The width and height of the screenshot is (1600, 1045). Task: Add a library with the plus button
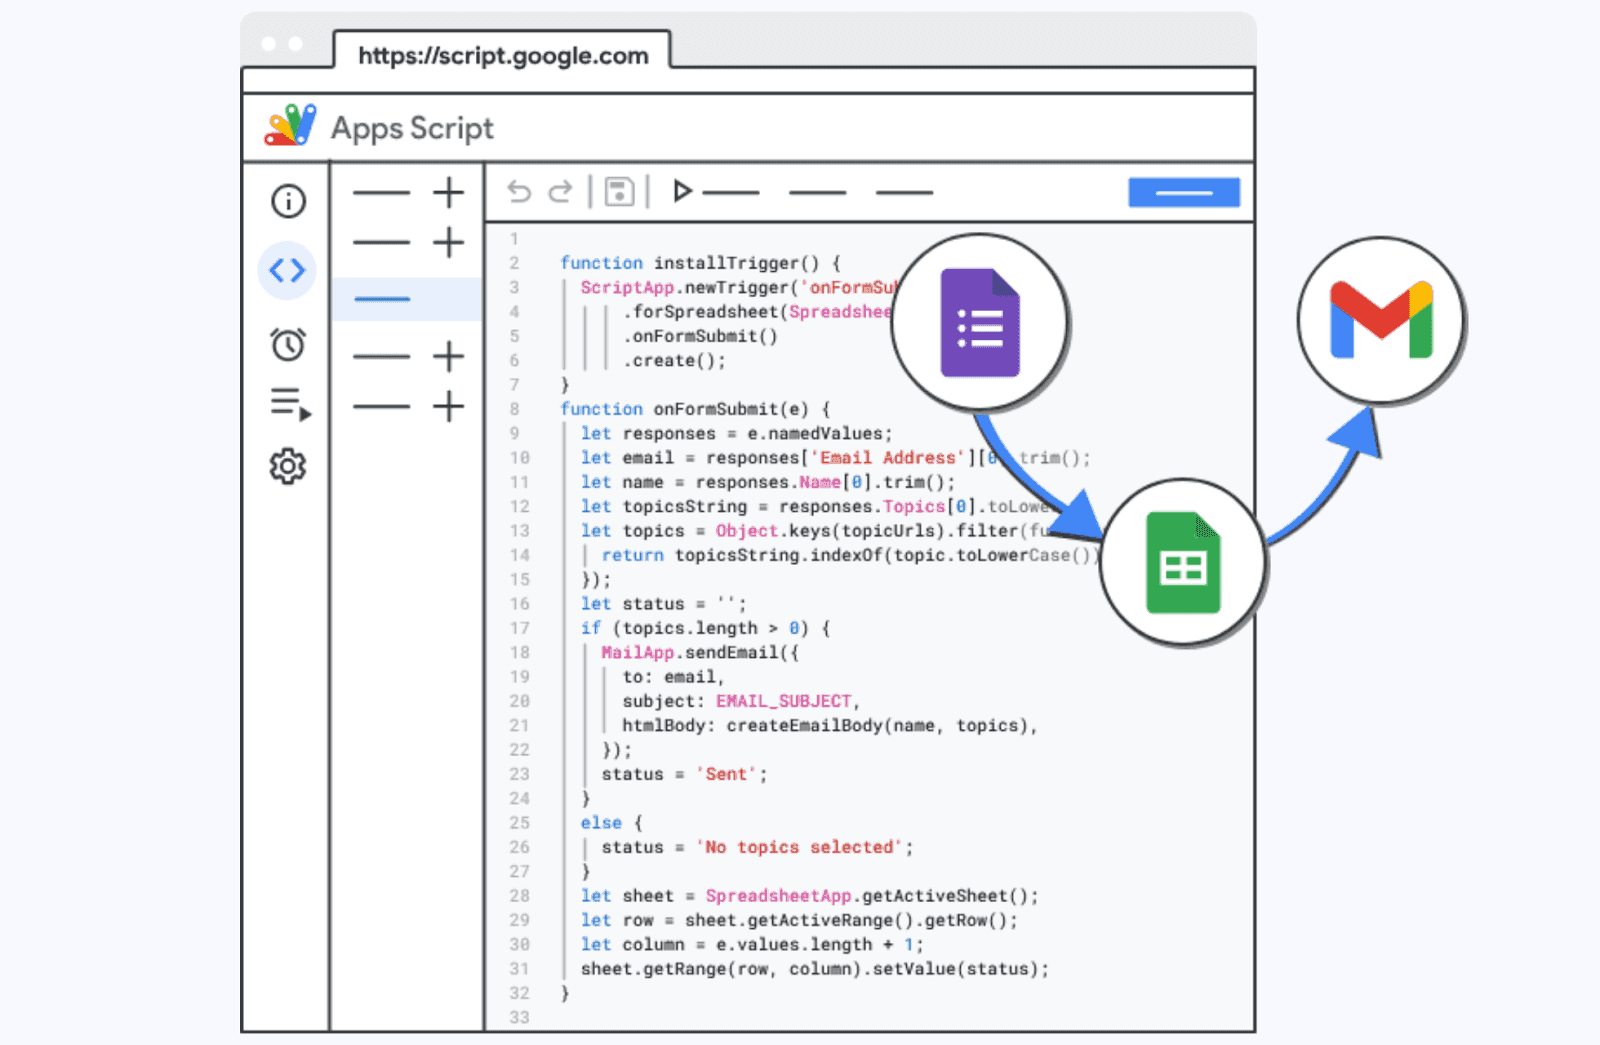coord(448,356)
